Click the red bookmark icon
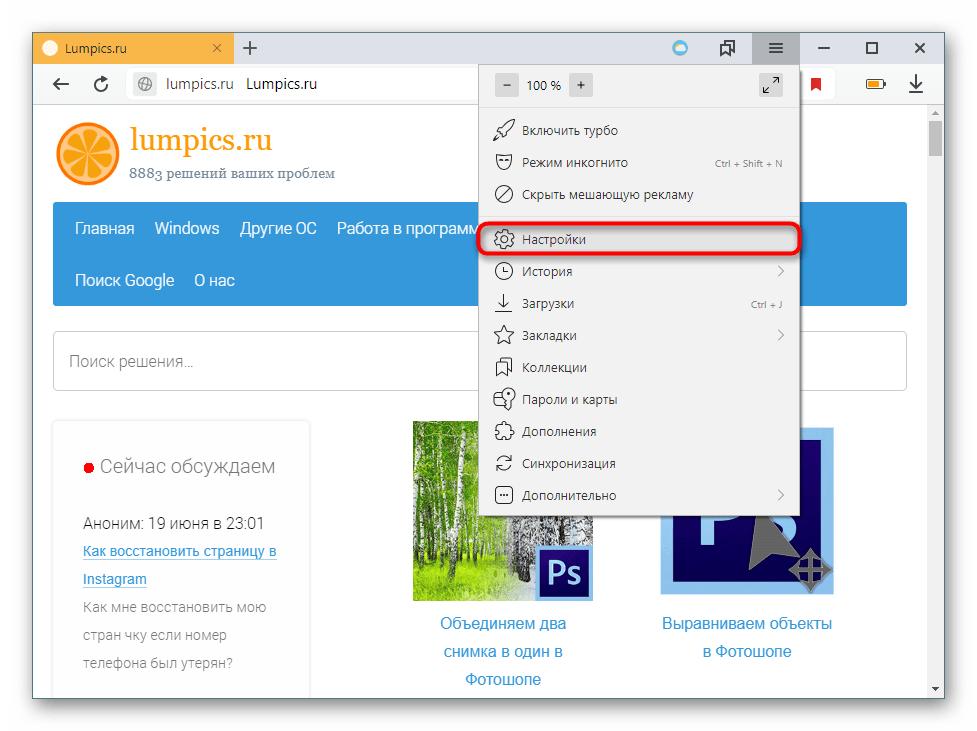Screen dimensions: 977x731 click(x=816, y=84)
